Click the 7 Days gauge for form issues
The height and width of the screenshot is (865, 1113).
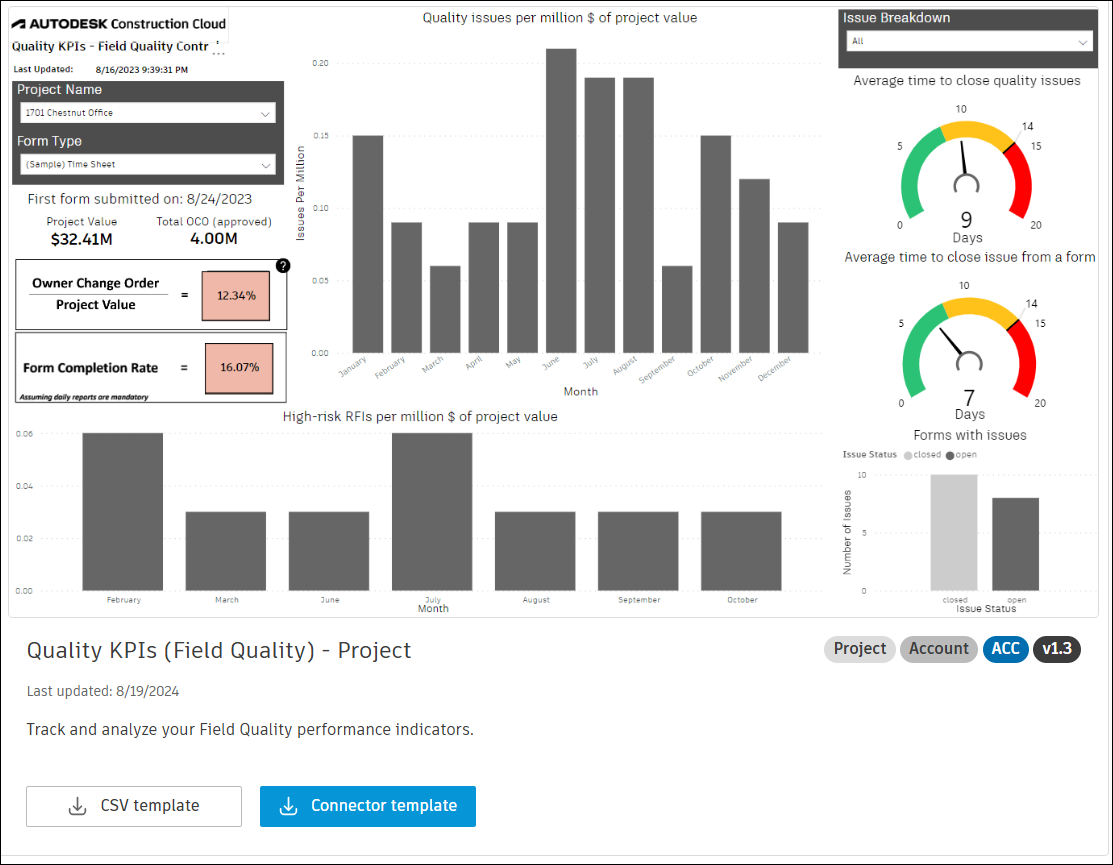click(969, 348)
